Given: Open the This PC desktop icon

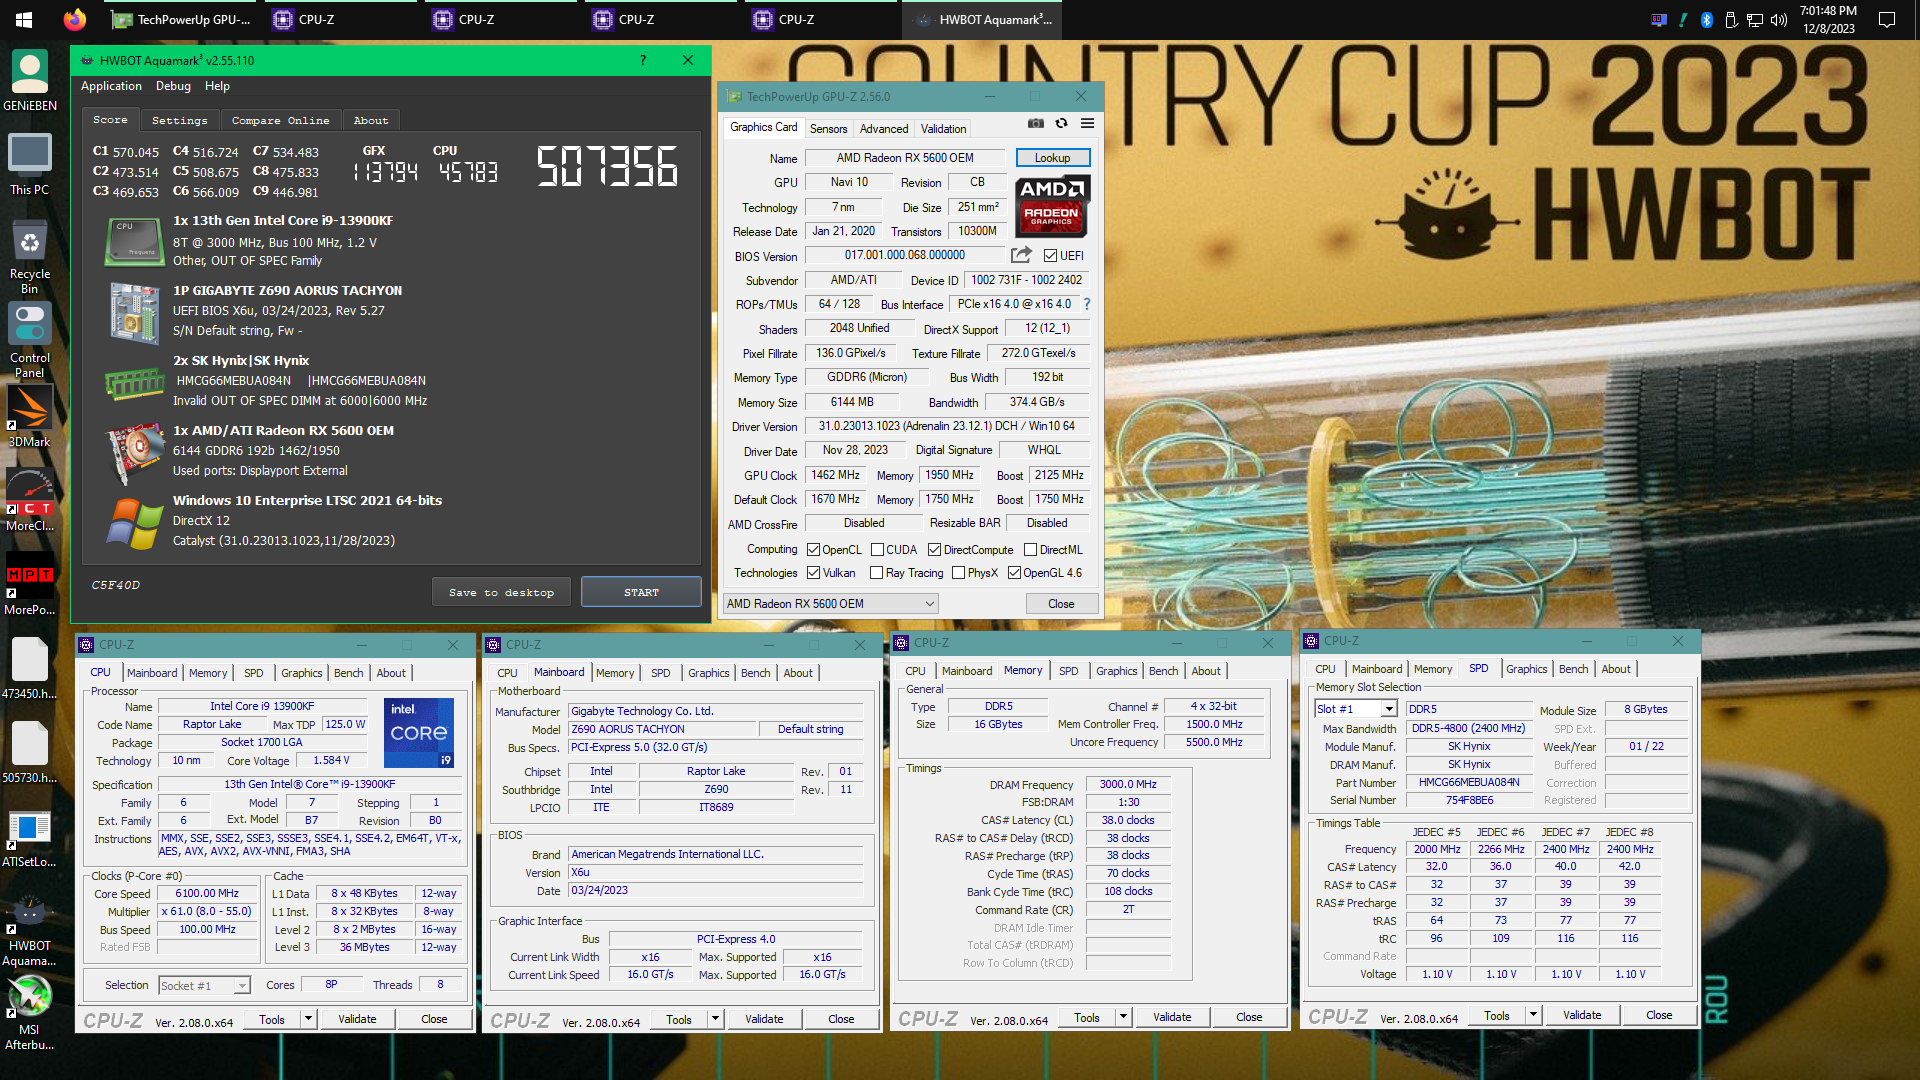Looking at the screenshot, I should pyautogui.click(x=30, y=165).
